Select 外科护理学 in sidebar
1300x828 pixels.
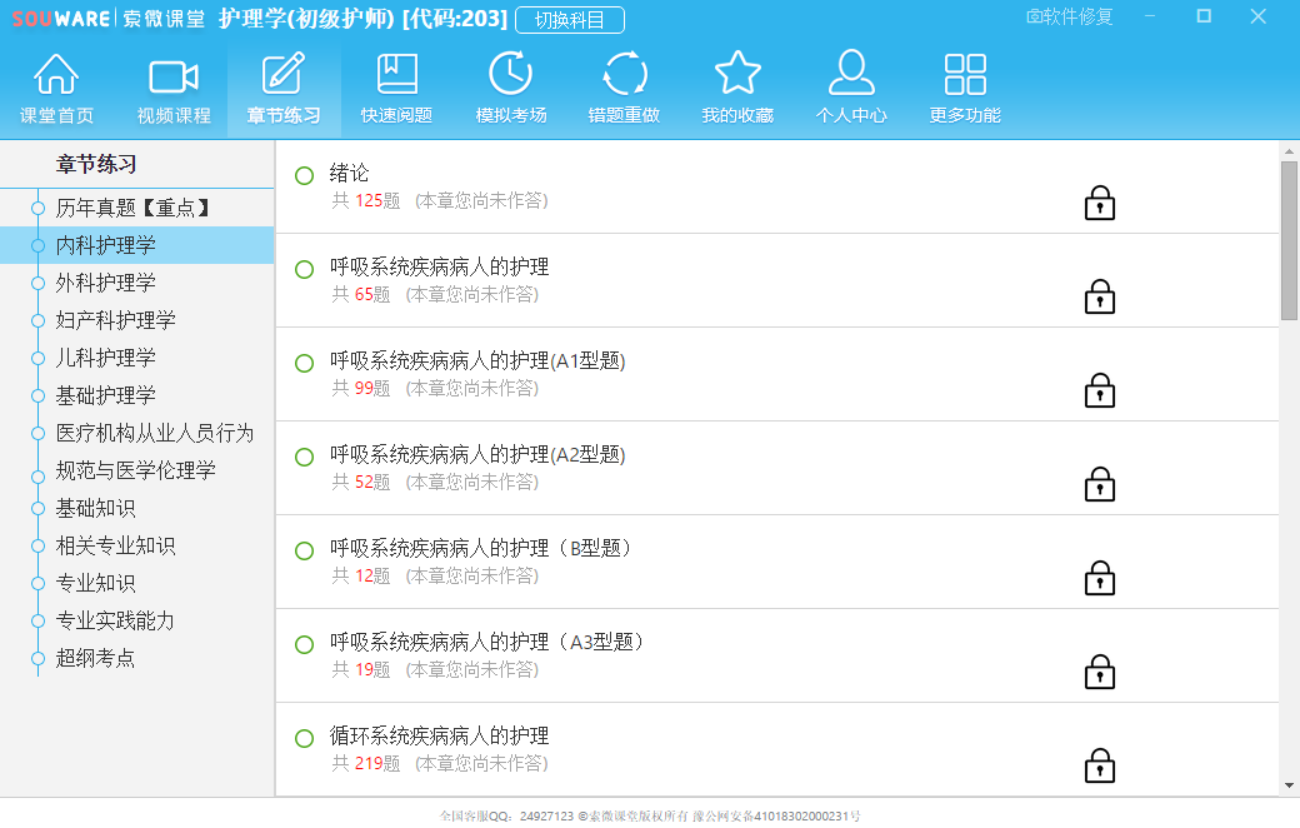tap(137, 283)
